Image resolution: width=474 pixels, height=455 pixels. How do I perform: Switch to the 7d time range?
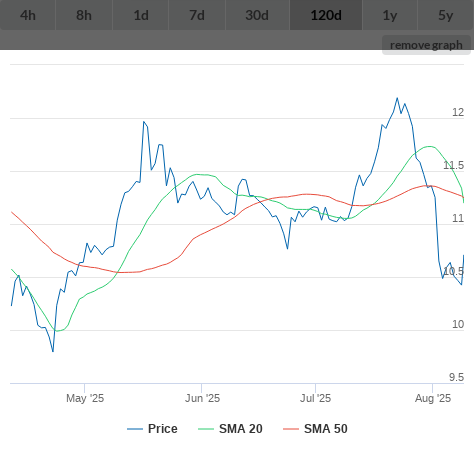(x=197, y=15)
